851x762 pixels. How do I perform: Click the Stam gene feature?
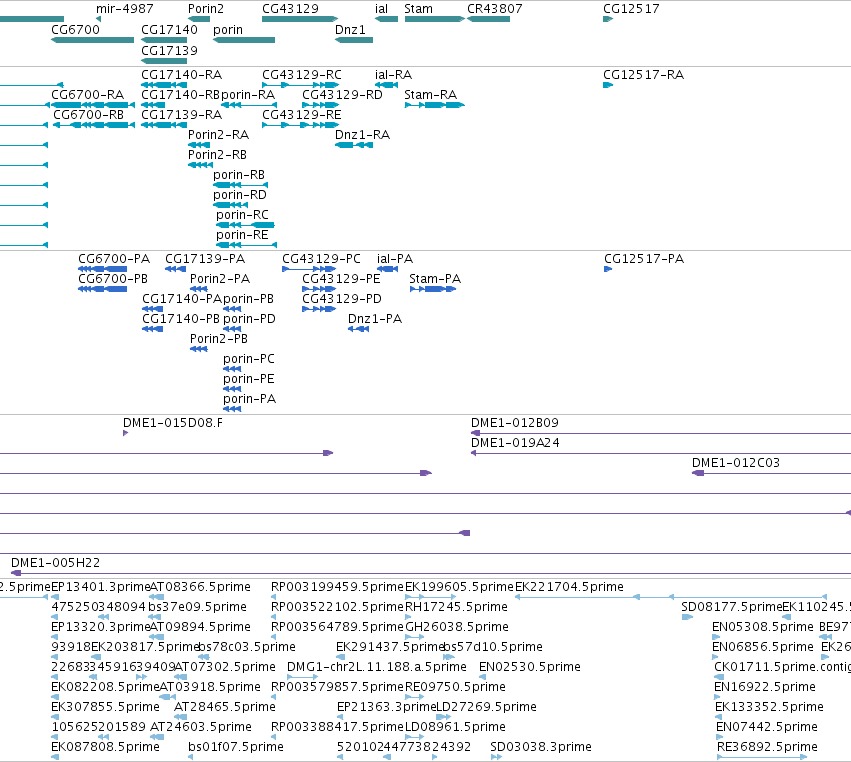435,19
